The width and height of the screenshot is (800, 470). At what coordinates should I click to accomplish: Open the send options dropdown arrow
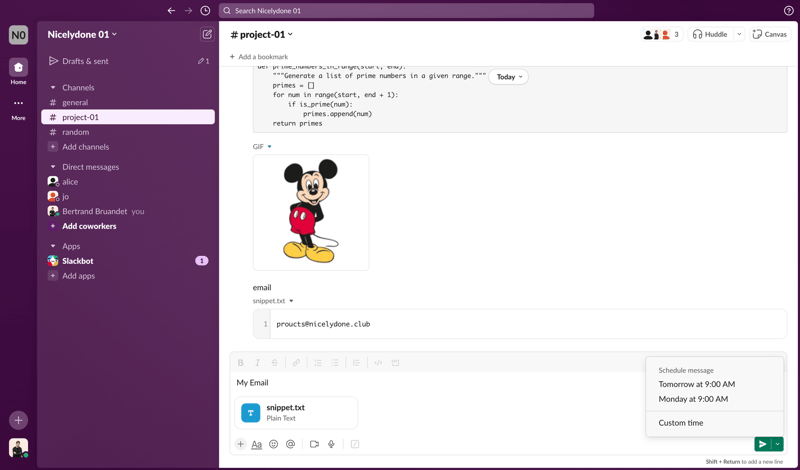click(x=777, y=444)
